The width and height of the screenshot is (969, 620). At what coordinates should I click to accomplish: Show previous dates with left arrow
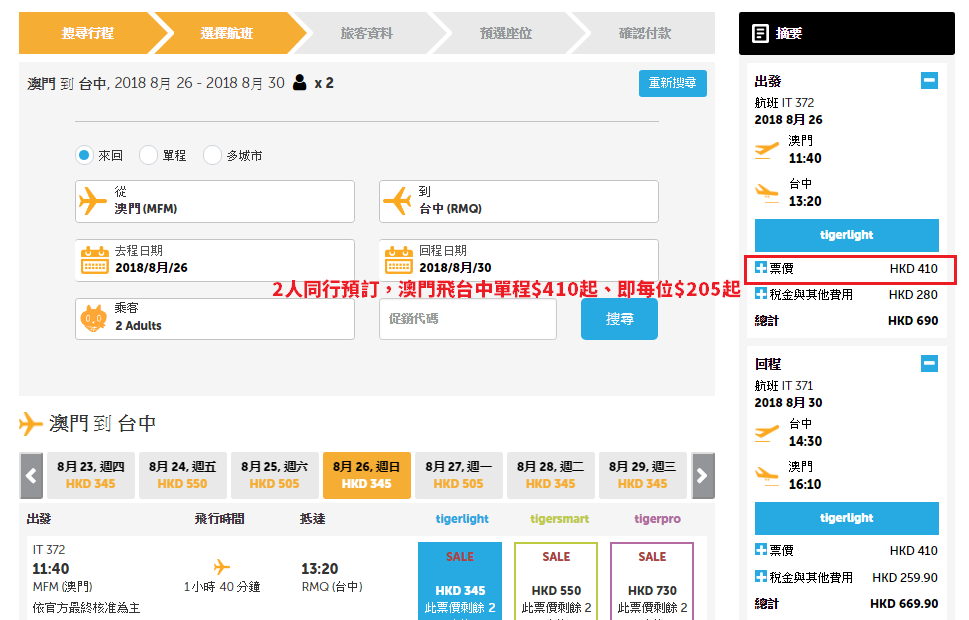coord(32,475)
